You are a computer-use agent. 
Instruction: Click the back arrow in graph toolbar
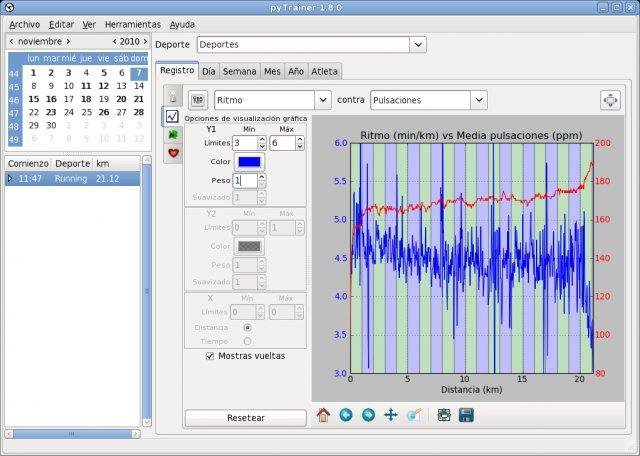[346, 415]
